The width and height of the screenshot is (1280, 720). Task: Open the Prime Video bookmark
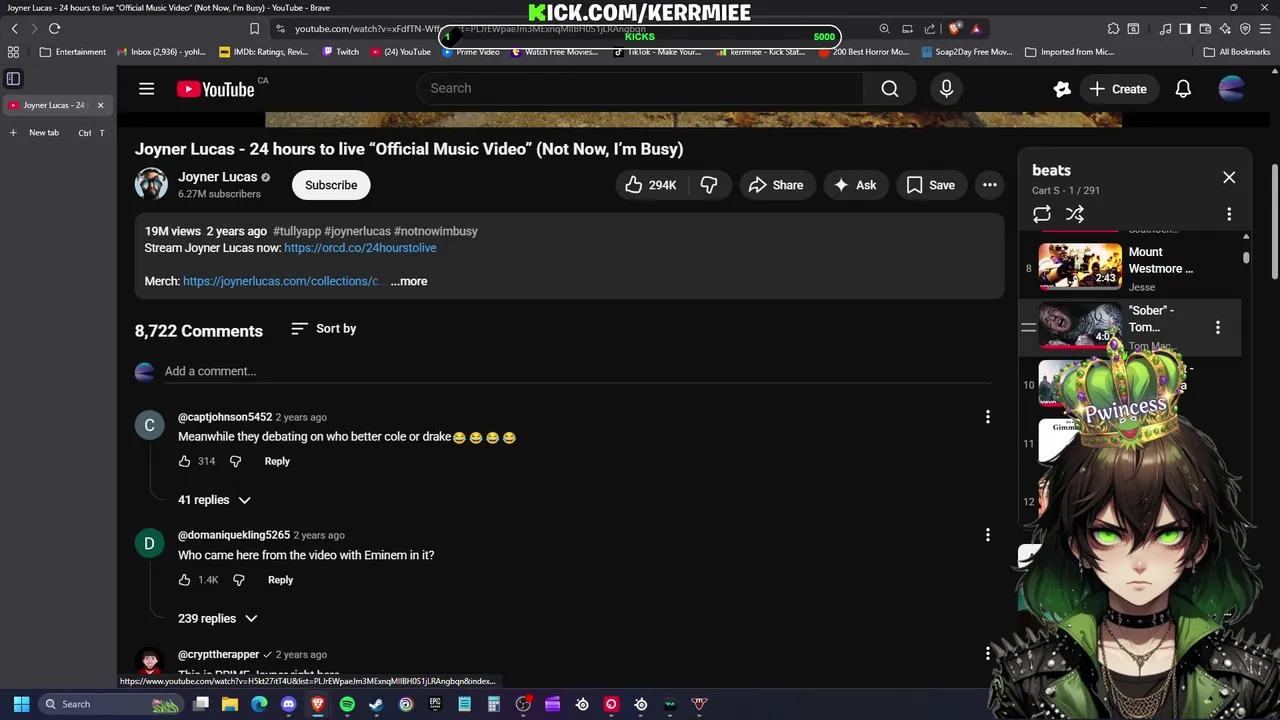tap(470, 52)
